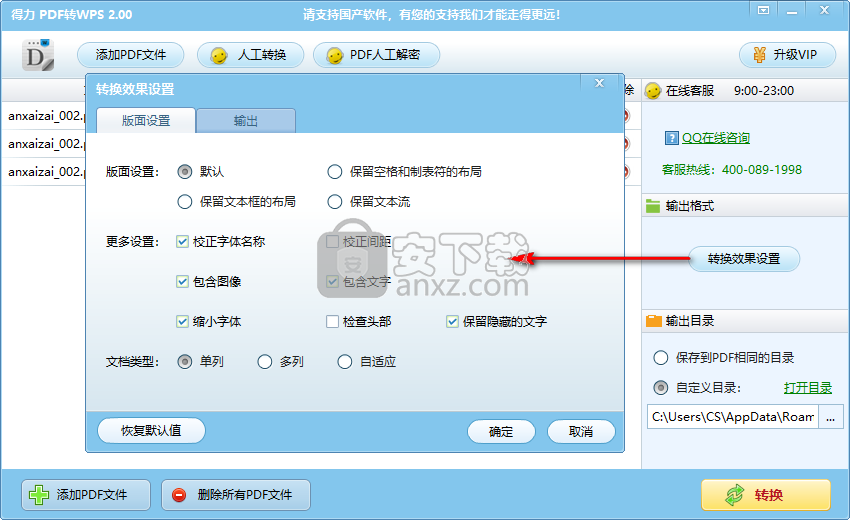Click the red minus icon on 删除所有PDF文件
The height and width of the screenshot is (520, 850).
179,495
